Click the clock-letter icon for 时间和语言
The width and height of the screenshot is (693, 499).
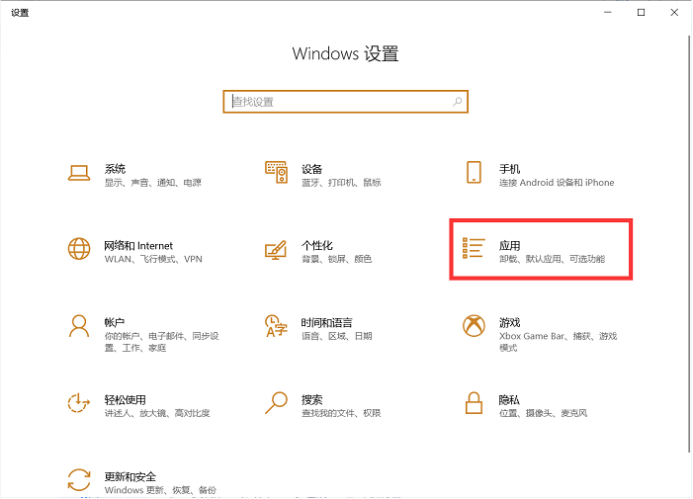276,326
